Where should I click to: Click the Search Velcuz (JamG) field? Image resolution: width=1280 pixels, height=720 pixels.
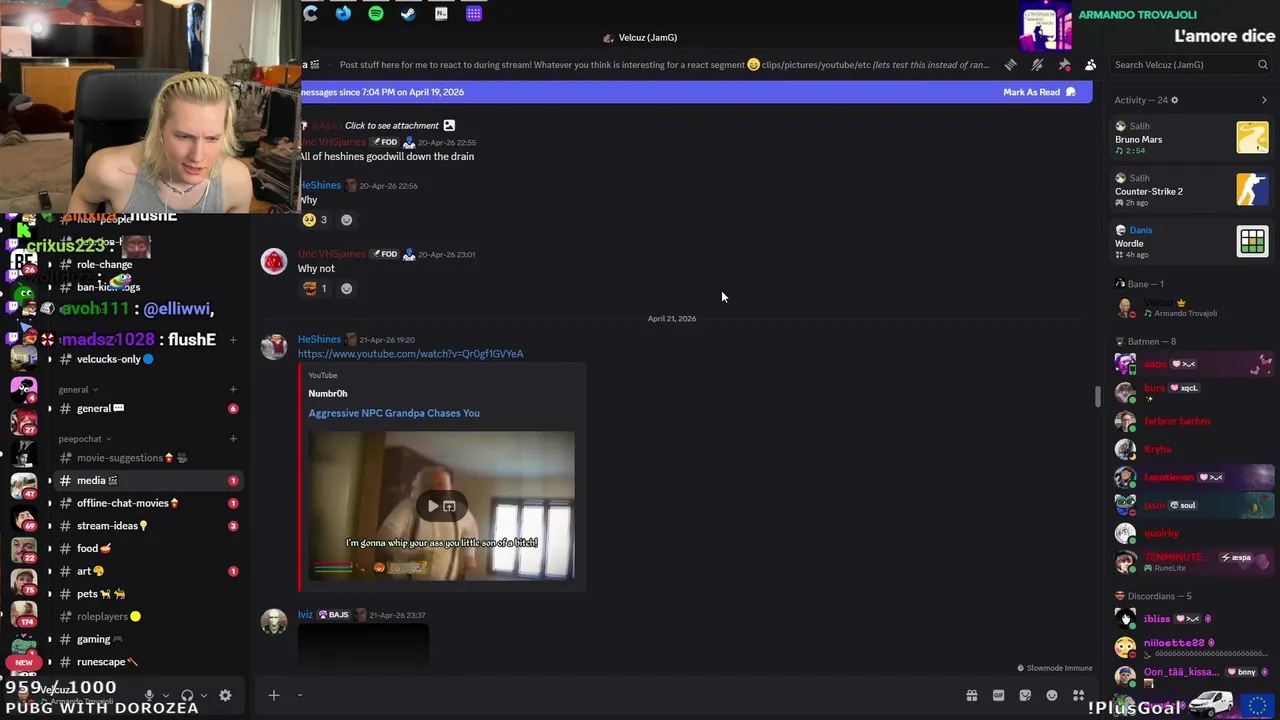pyautogui.click(x=1190, y=65)
